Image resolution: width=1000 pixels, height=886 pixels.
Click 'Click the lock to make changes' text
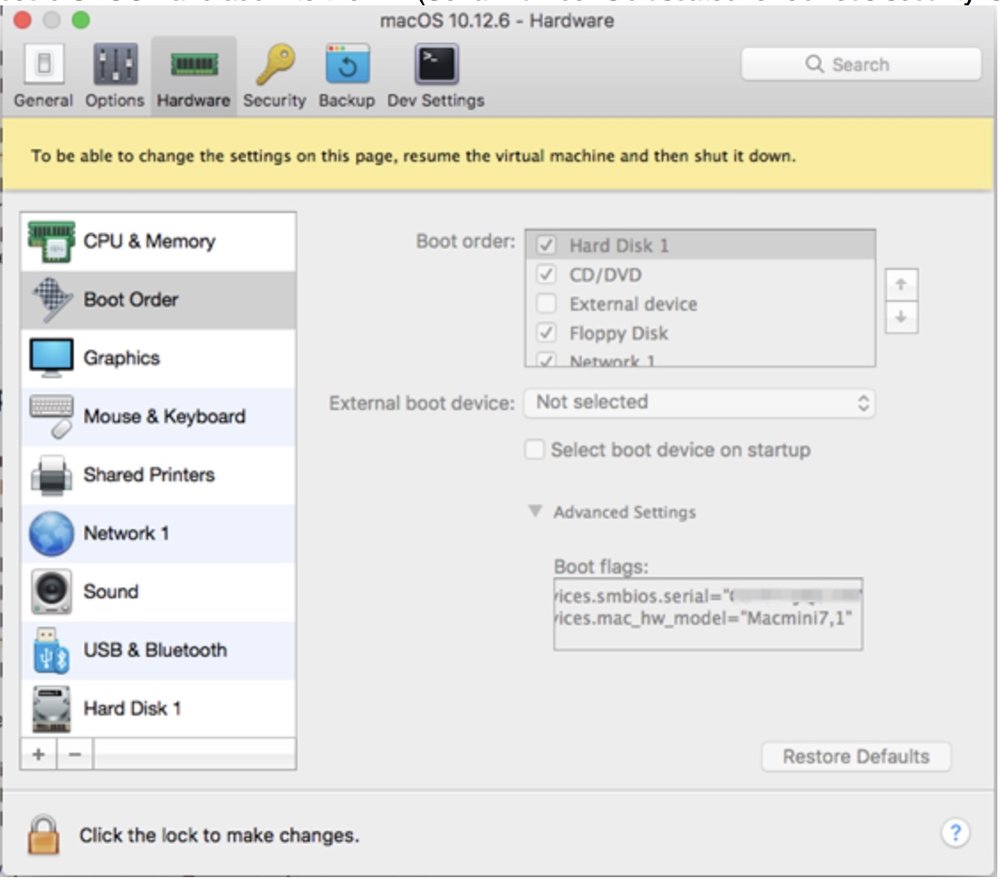(219, 836)
